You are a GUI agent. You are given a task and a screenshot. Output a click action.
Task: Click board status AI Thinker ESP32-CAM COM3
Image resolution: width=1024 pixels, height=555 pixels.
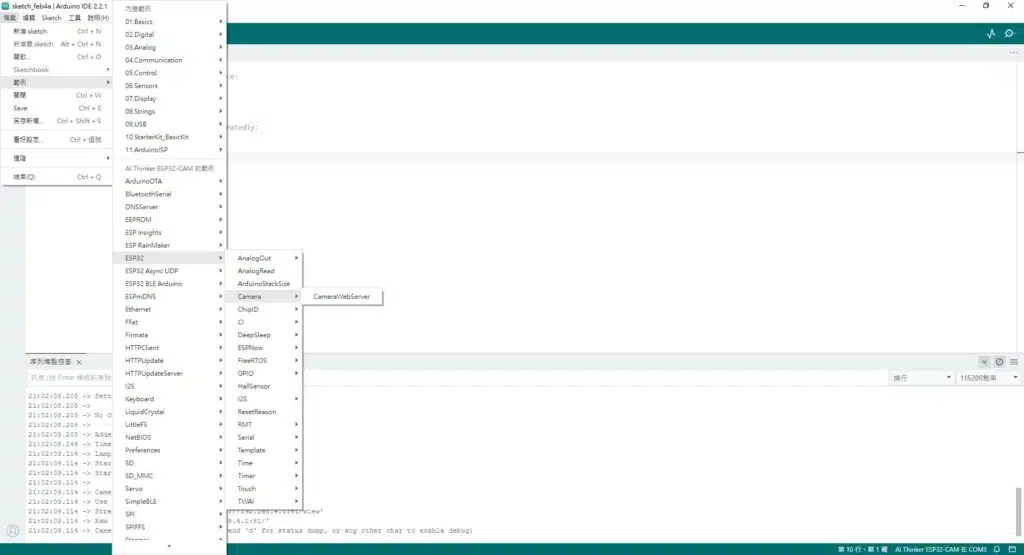[940, 550]
